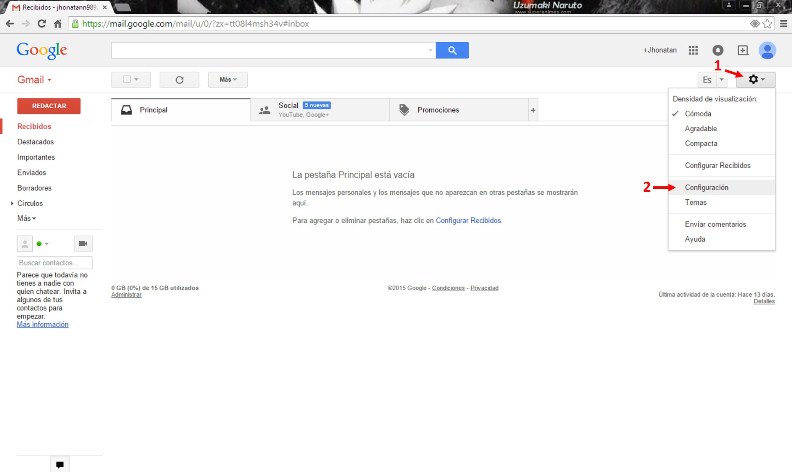This screenshot has height=472, width=792.
Task: Click the +Jhonatan profile link
Action: (660, 50)
